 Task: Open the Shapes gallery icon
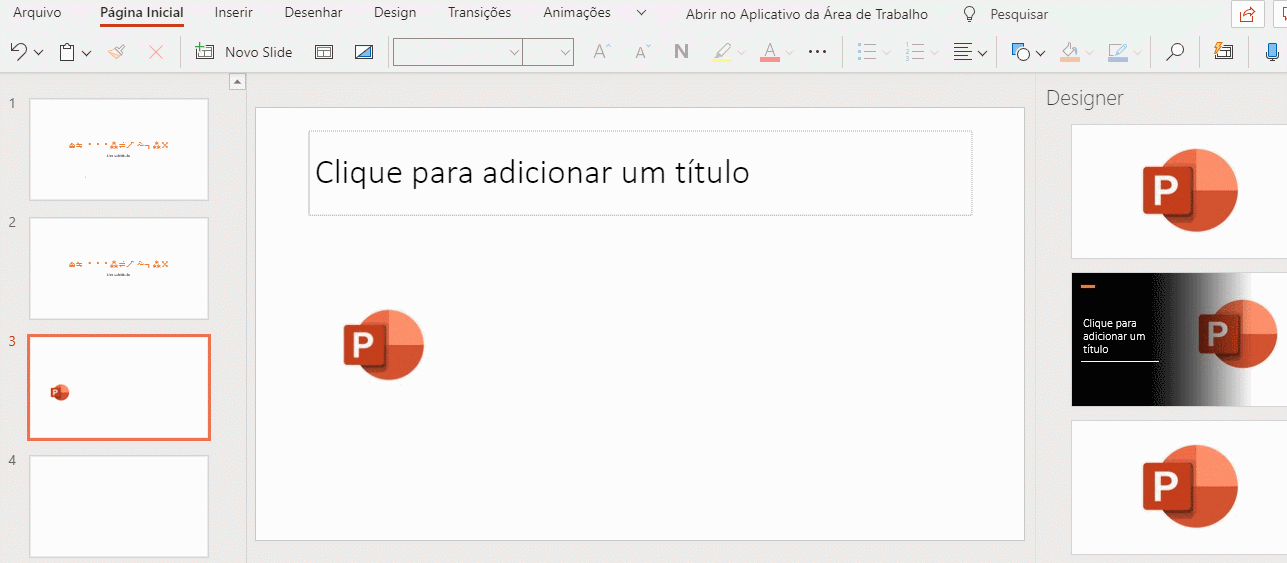(x=1021, y=52)
